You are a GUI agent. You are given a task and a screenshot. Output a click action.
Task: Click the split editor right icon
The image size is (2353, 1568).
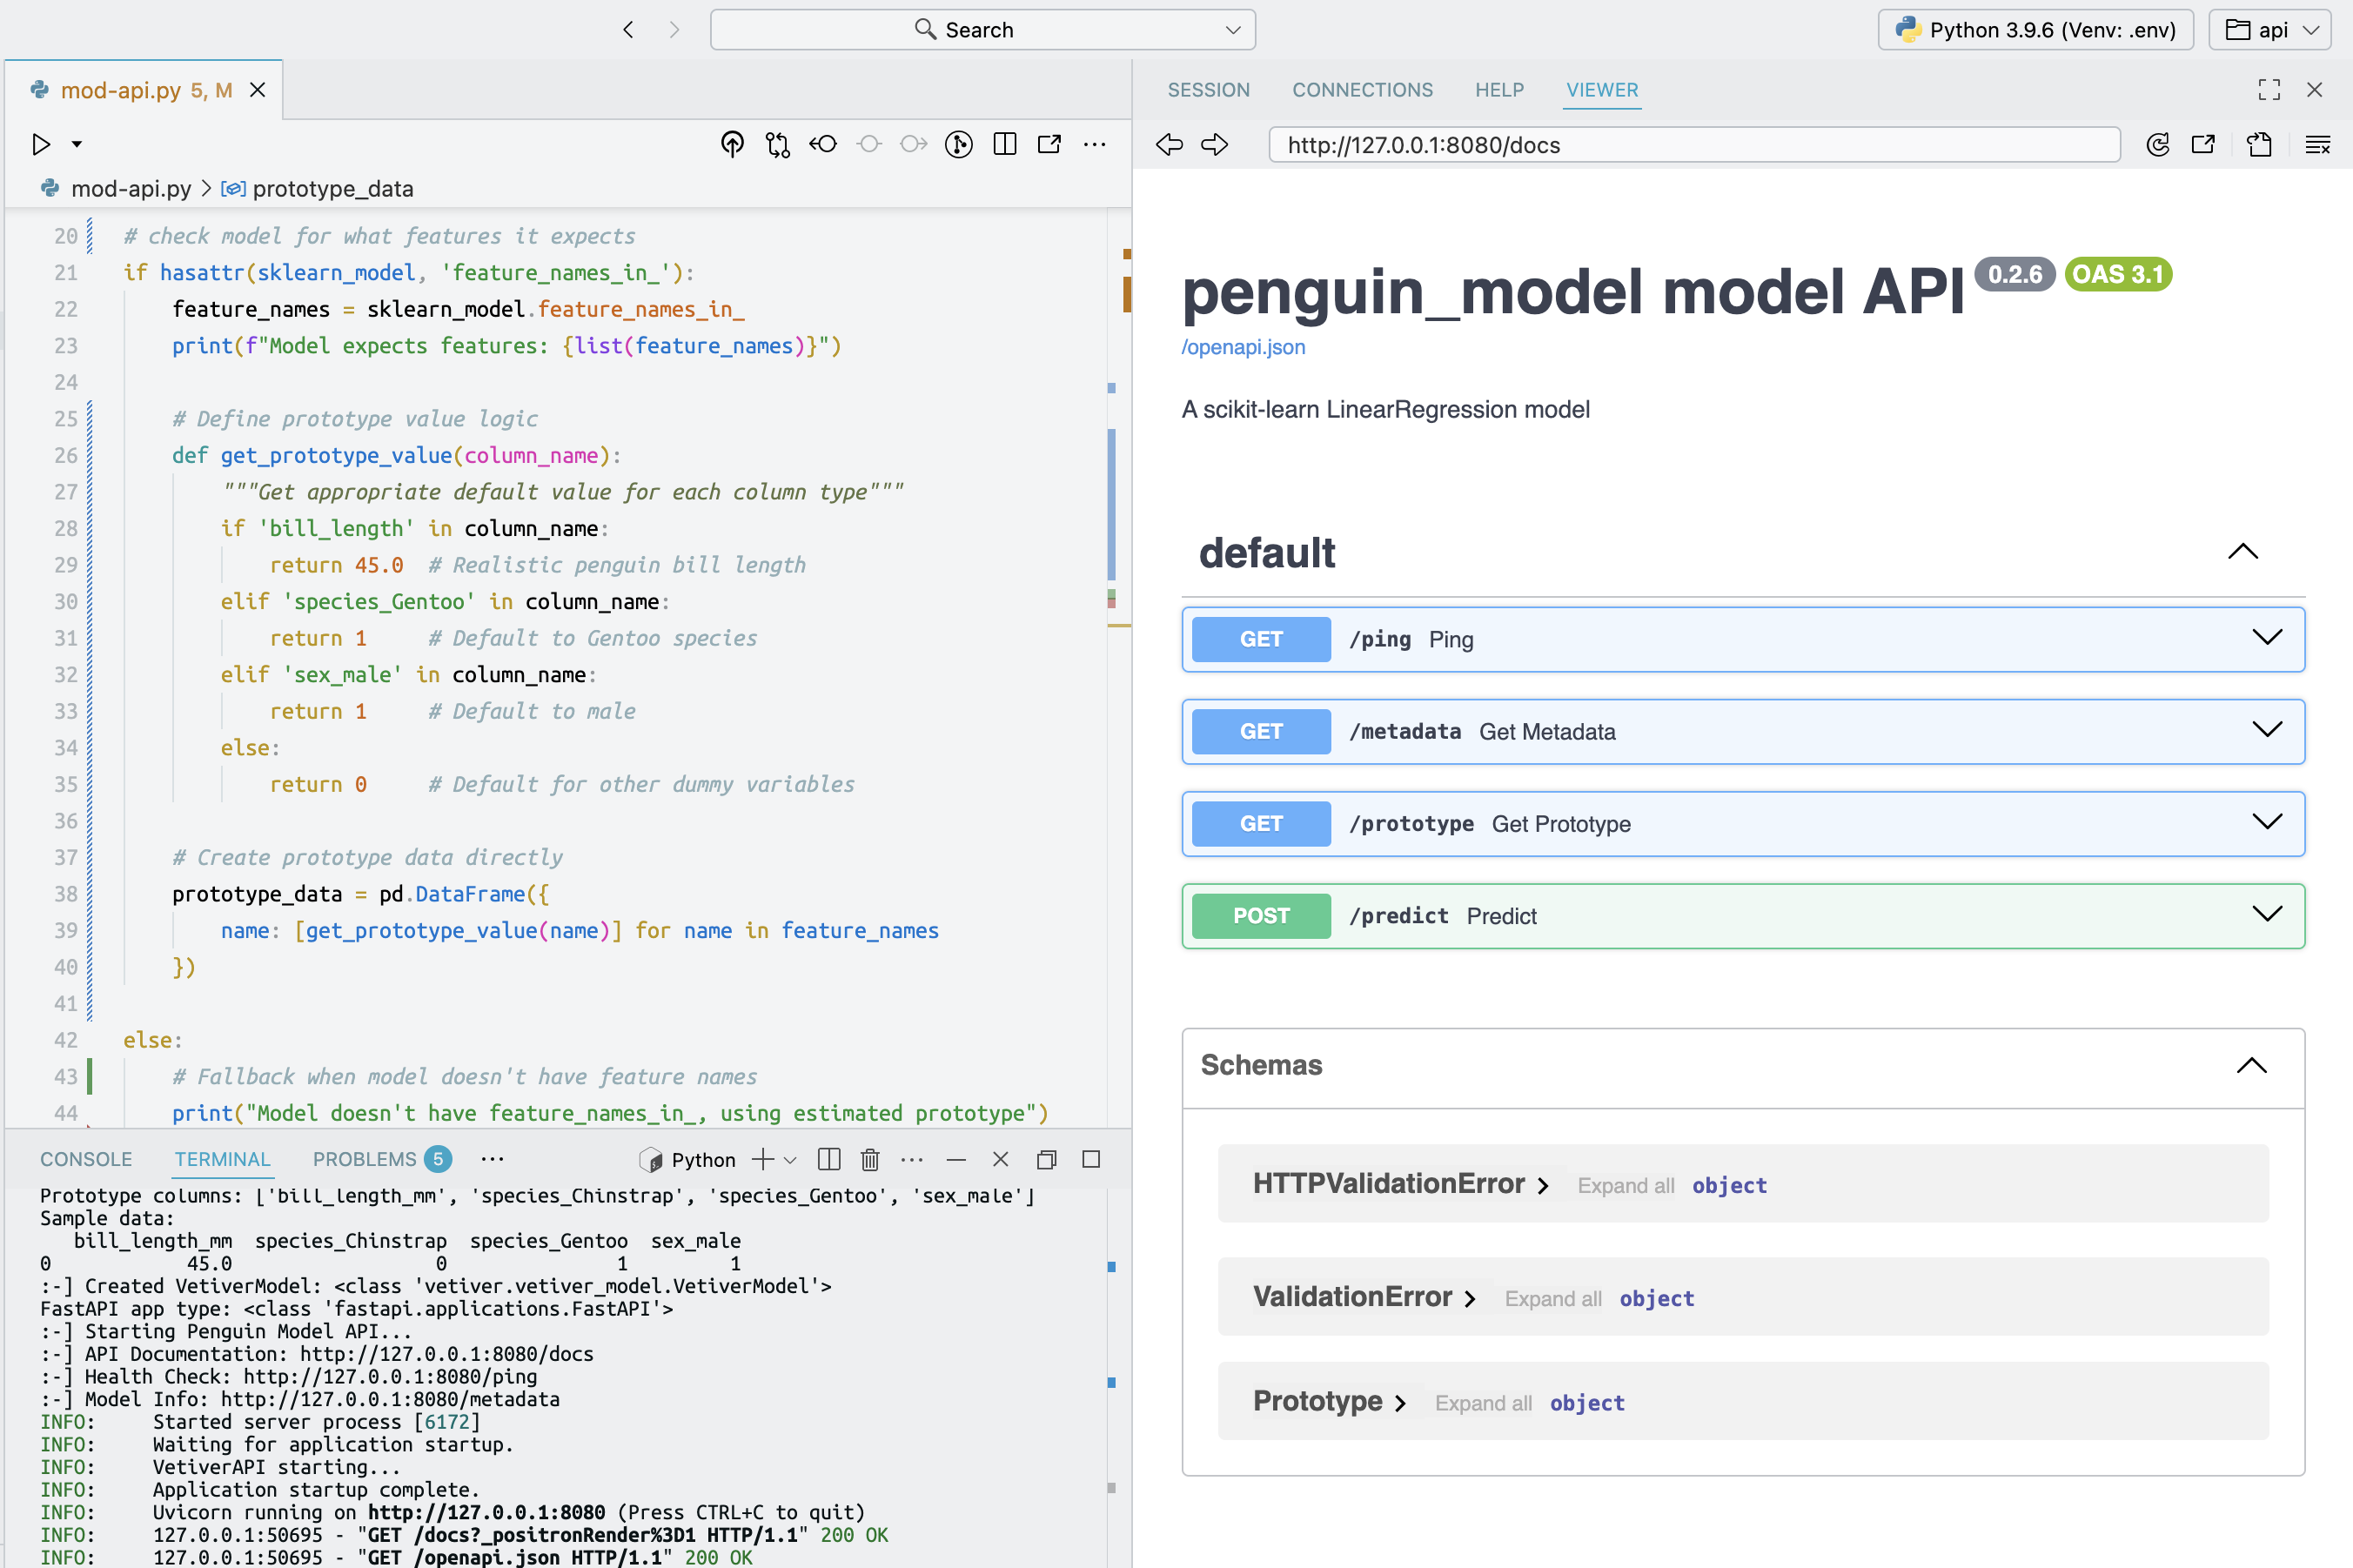1005,145
